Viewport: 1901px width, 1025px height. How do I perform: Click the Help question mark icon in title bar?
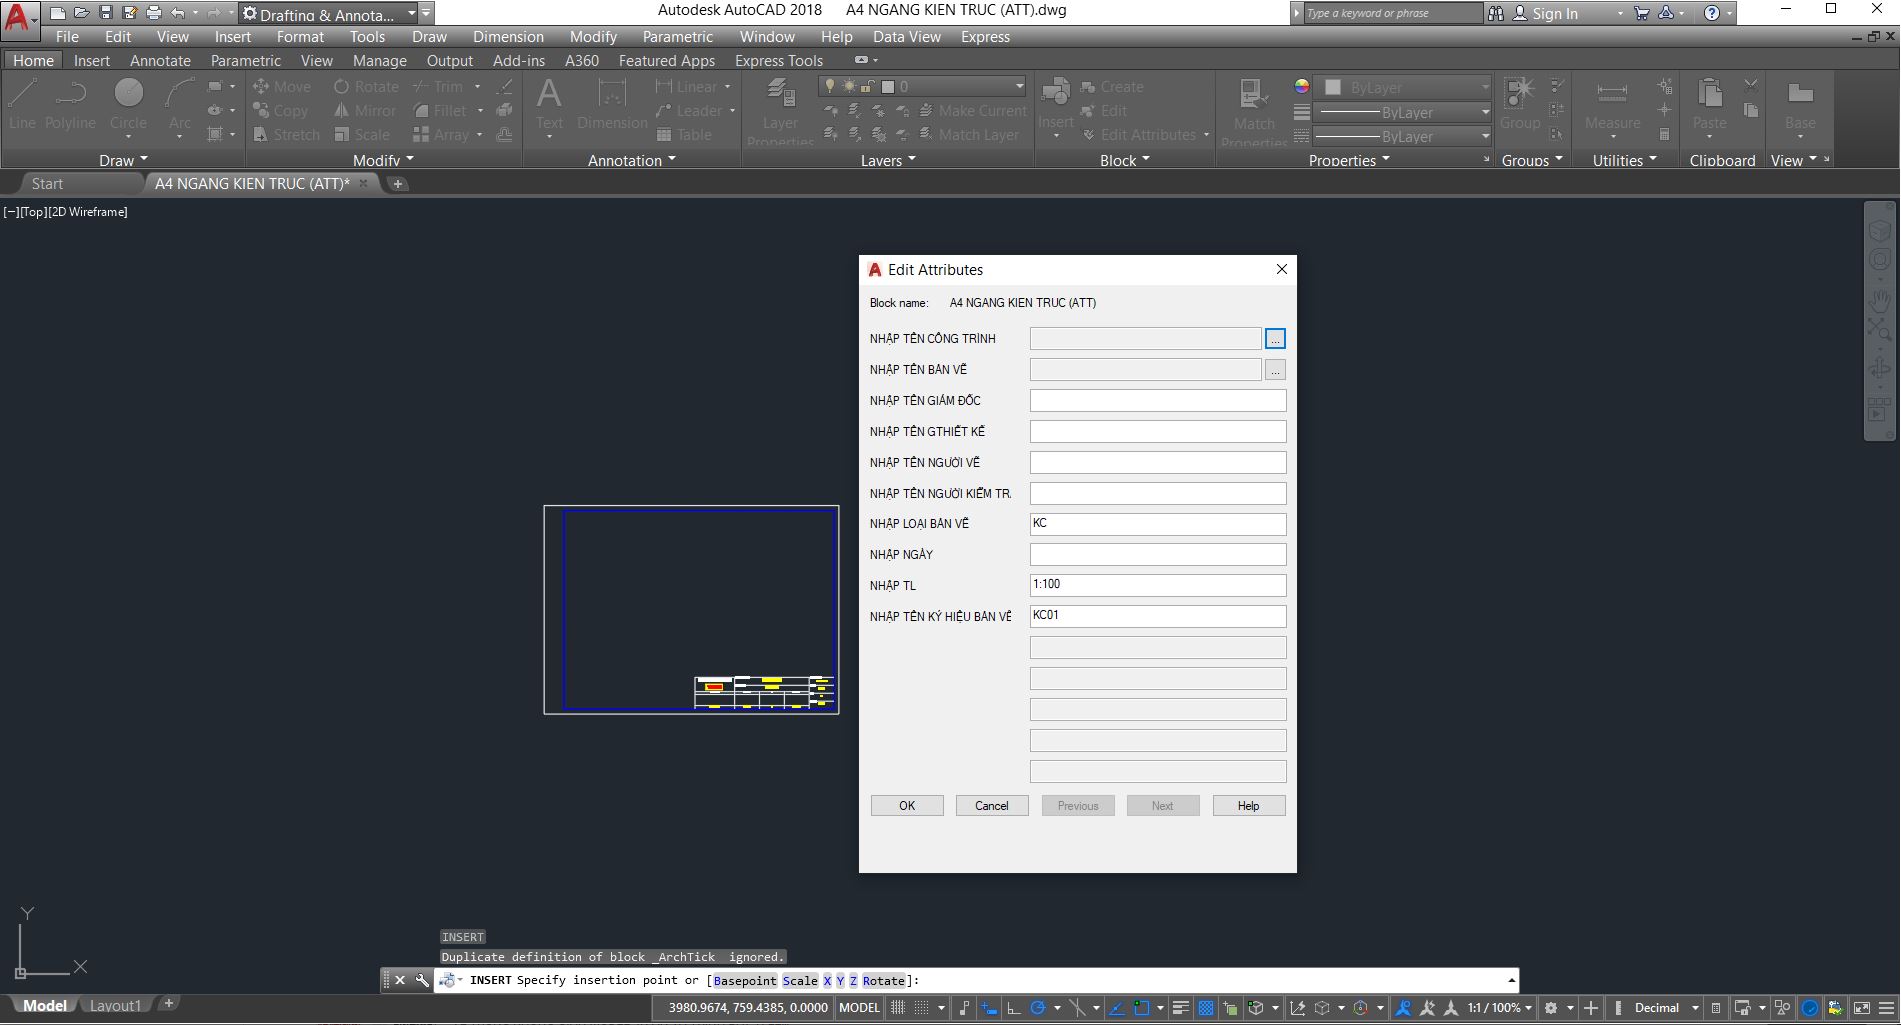coord(1712,13)
